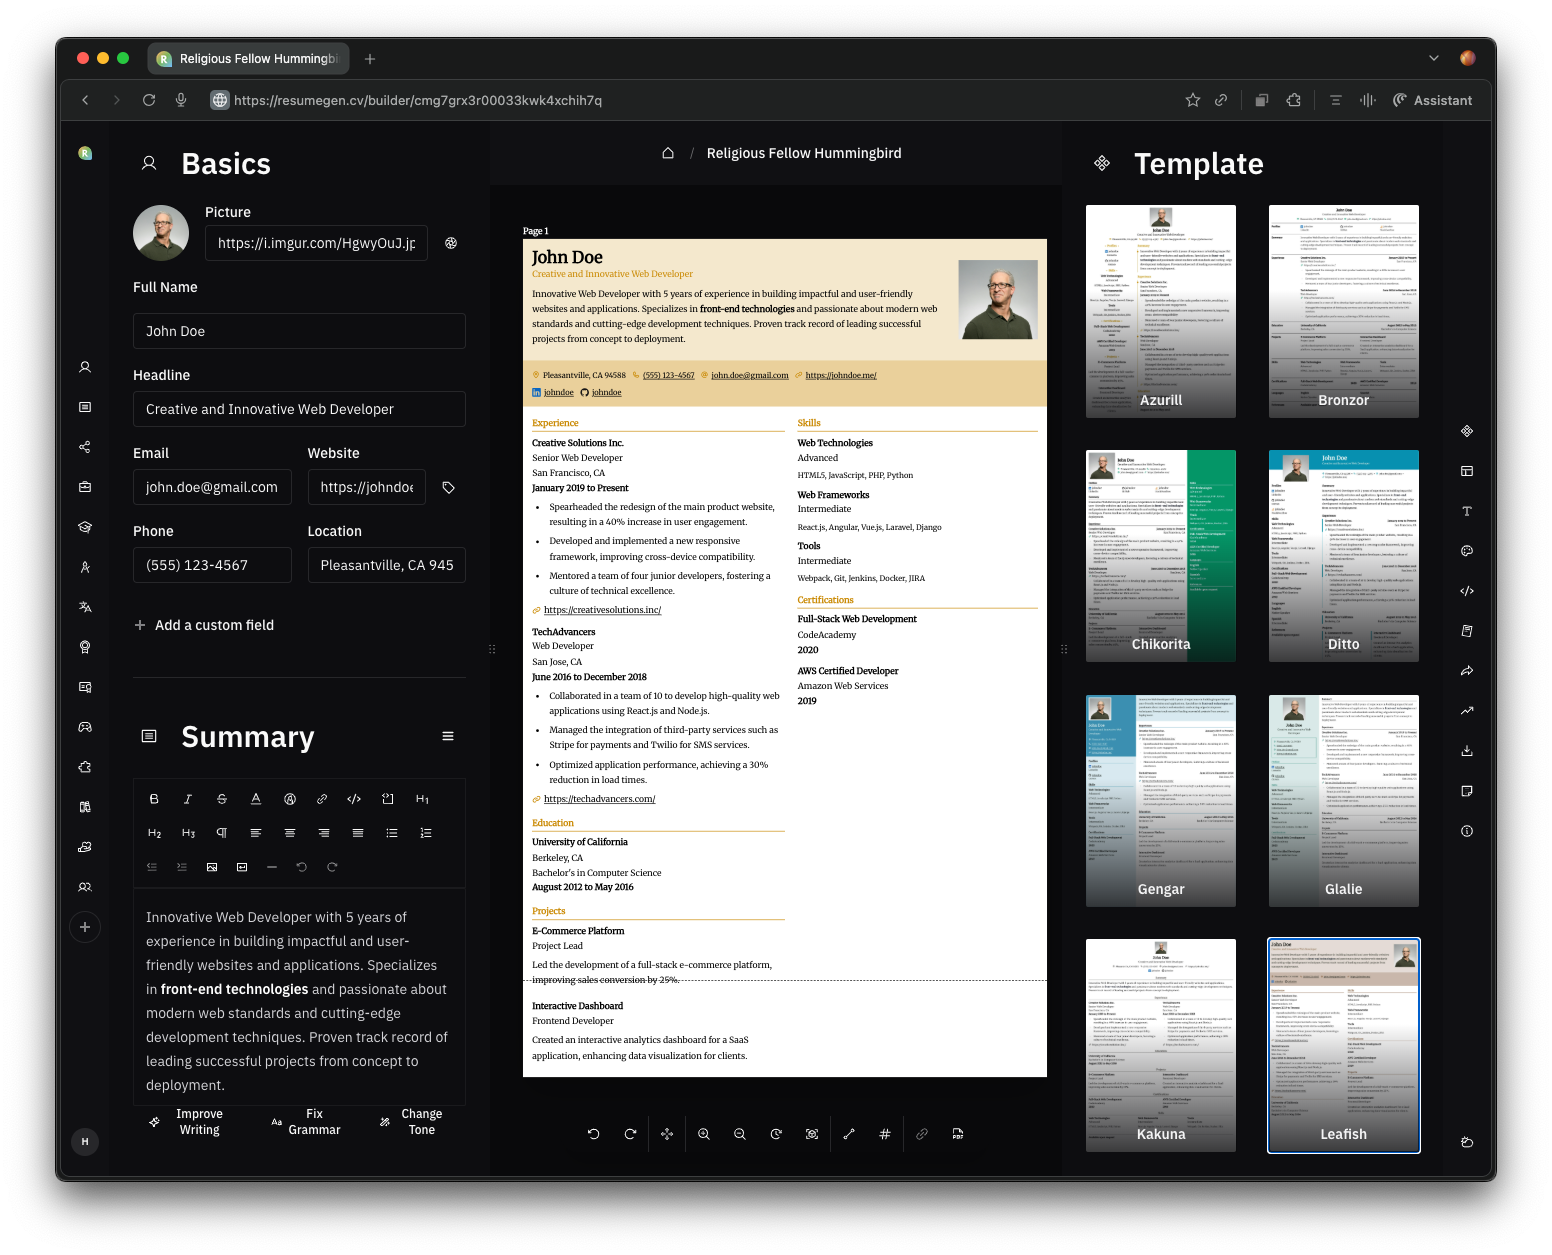
Task: Click the highlight text icon in Summary
Action: (x=290, y=799)
